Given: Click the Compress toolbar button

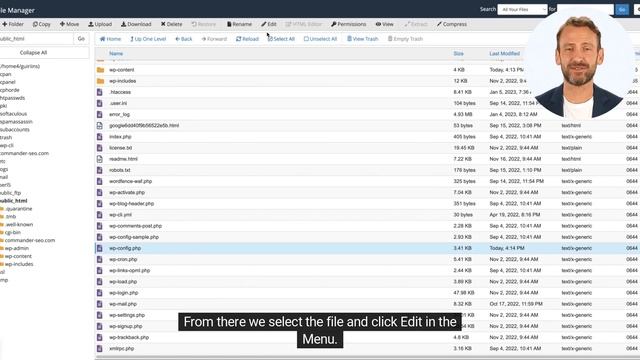Looking at the screenshot, I should coord(452,24).
